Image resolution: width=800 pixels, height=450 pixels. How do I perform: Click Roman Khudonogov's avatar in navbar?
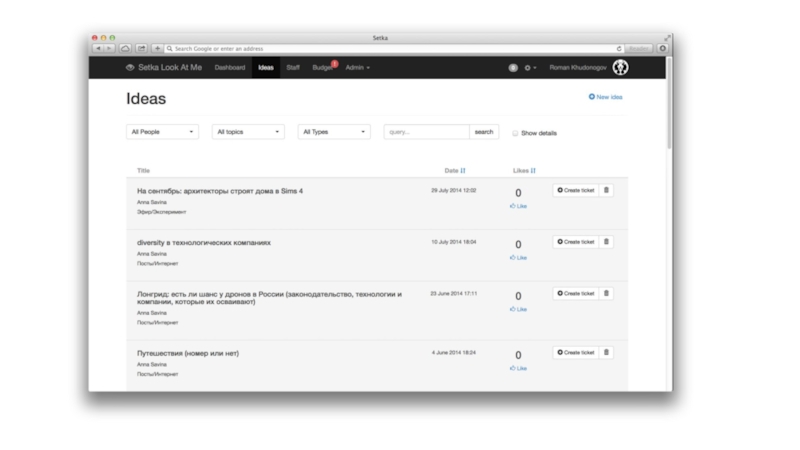[x=621, y=68]
